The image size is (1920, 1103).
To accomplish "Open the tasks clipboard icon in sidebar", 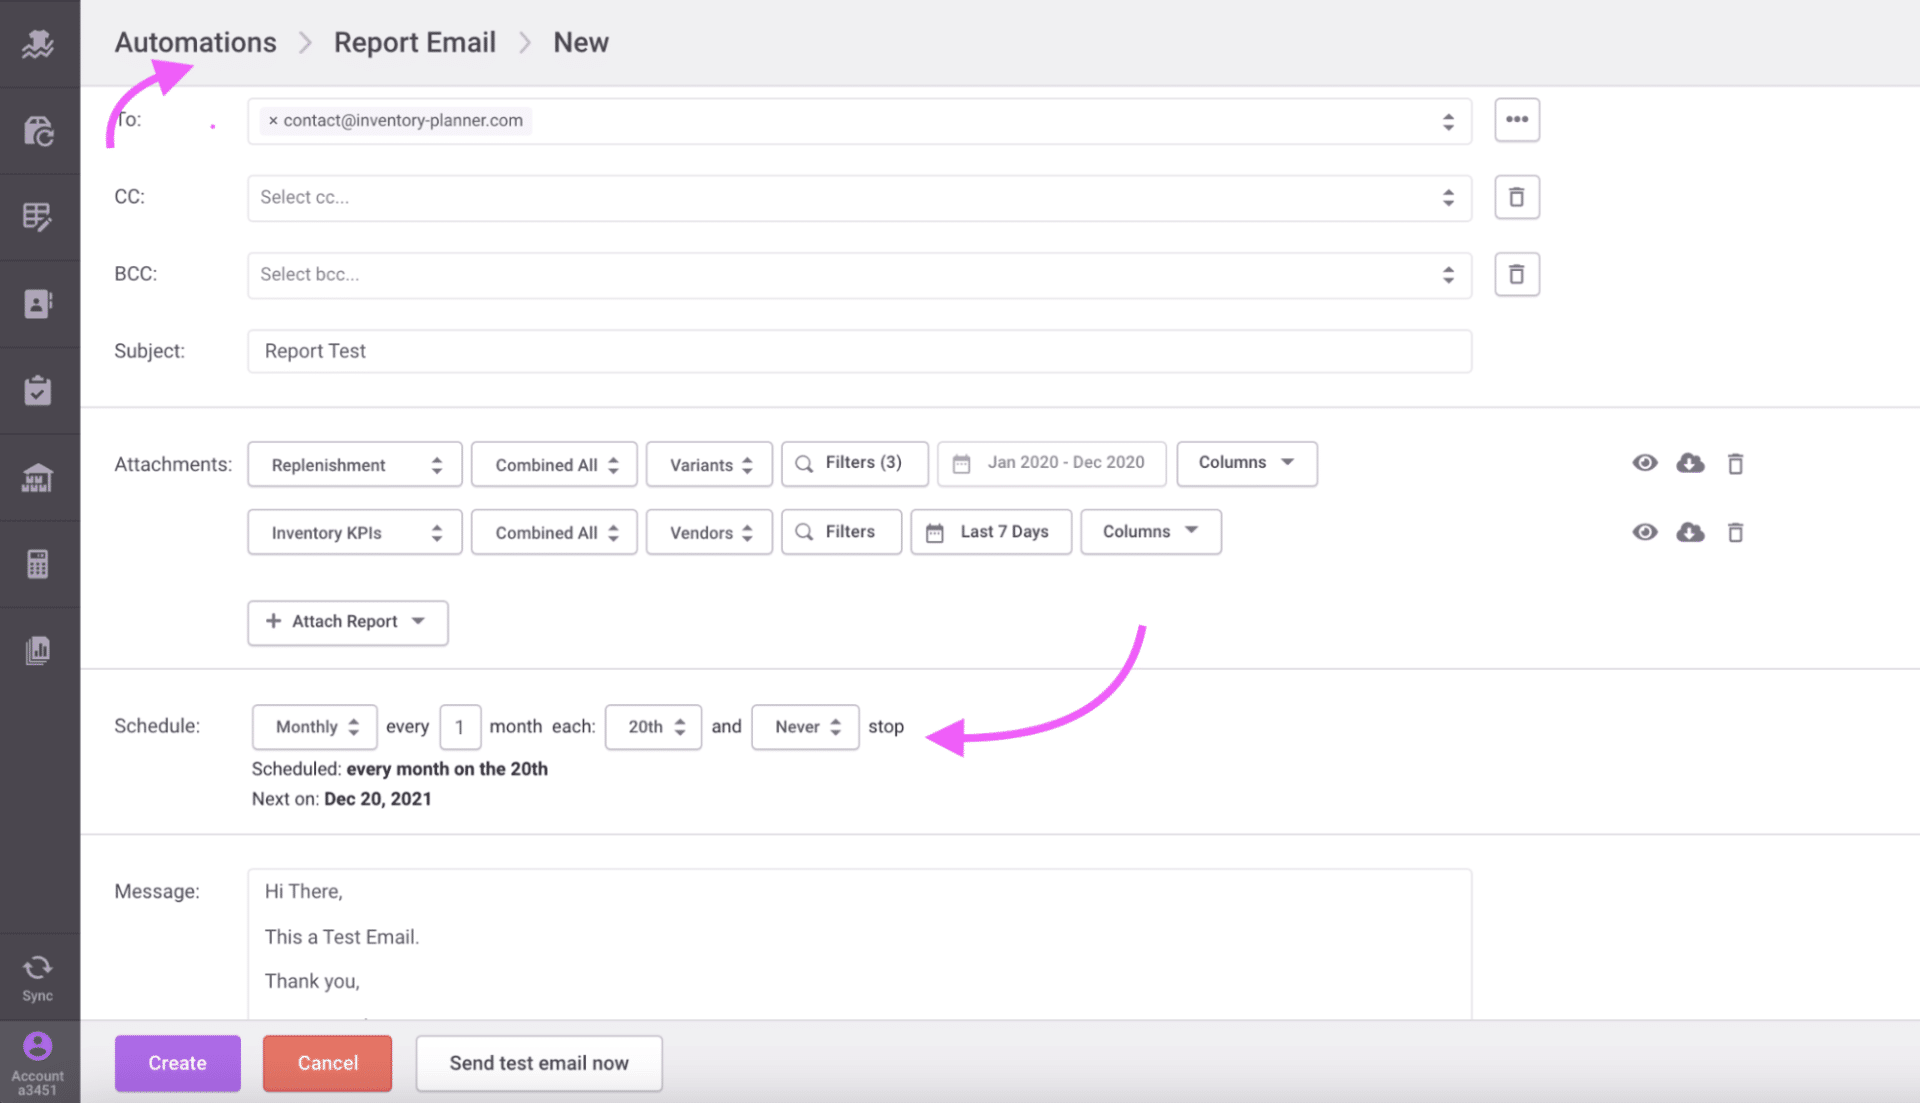I will click(39, 390).
